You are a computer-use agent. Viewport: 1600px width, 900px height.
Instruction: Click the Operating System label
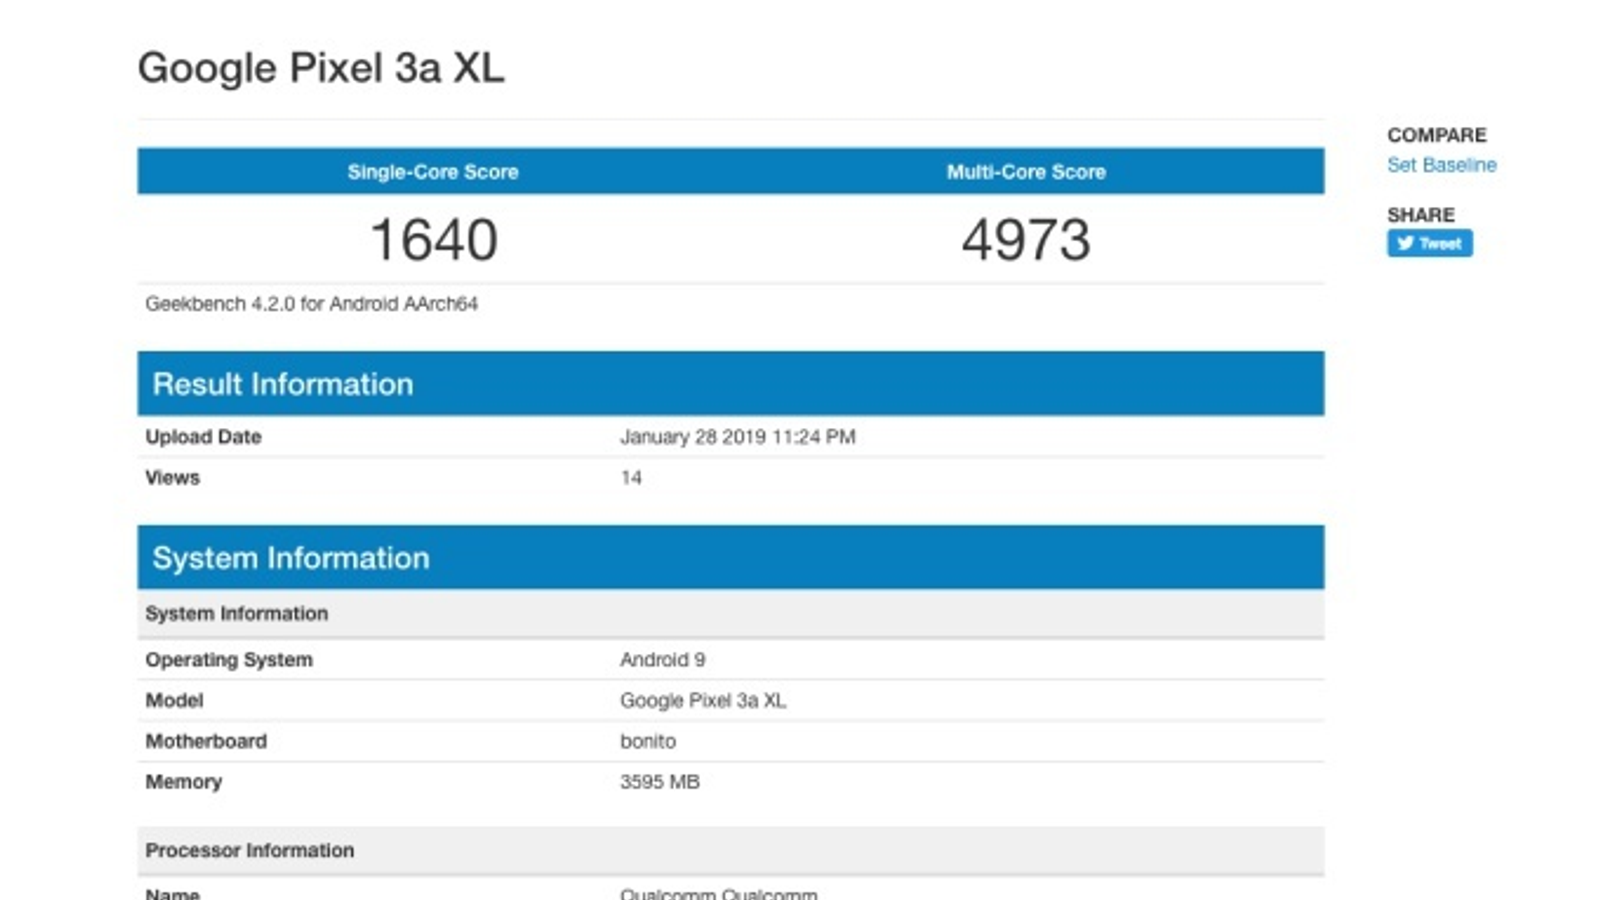[x=229, y=660]
